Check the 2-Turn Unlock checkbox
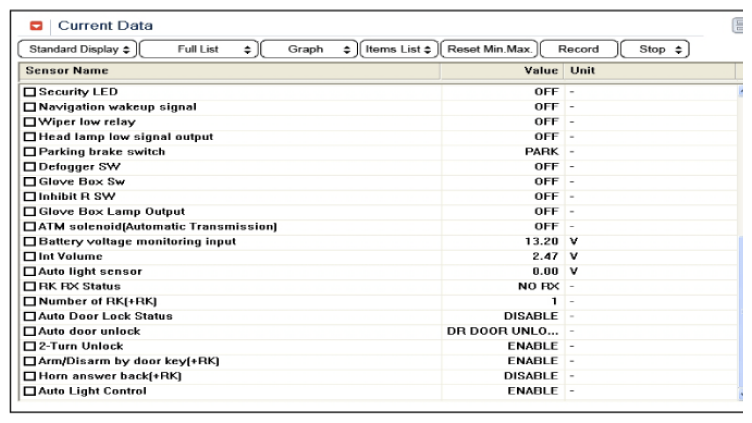This screenshot has height=423, width=752. [30, 346]
